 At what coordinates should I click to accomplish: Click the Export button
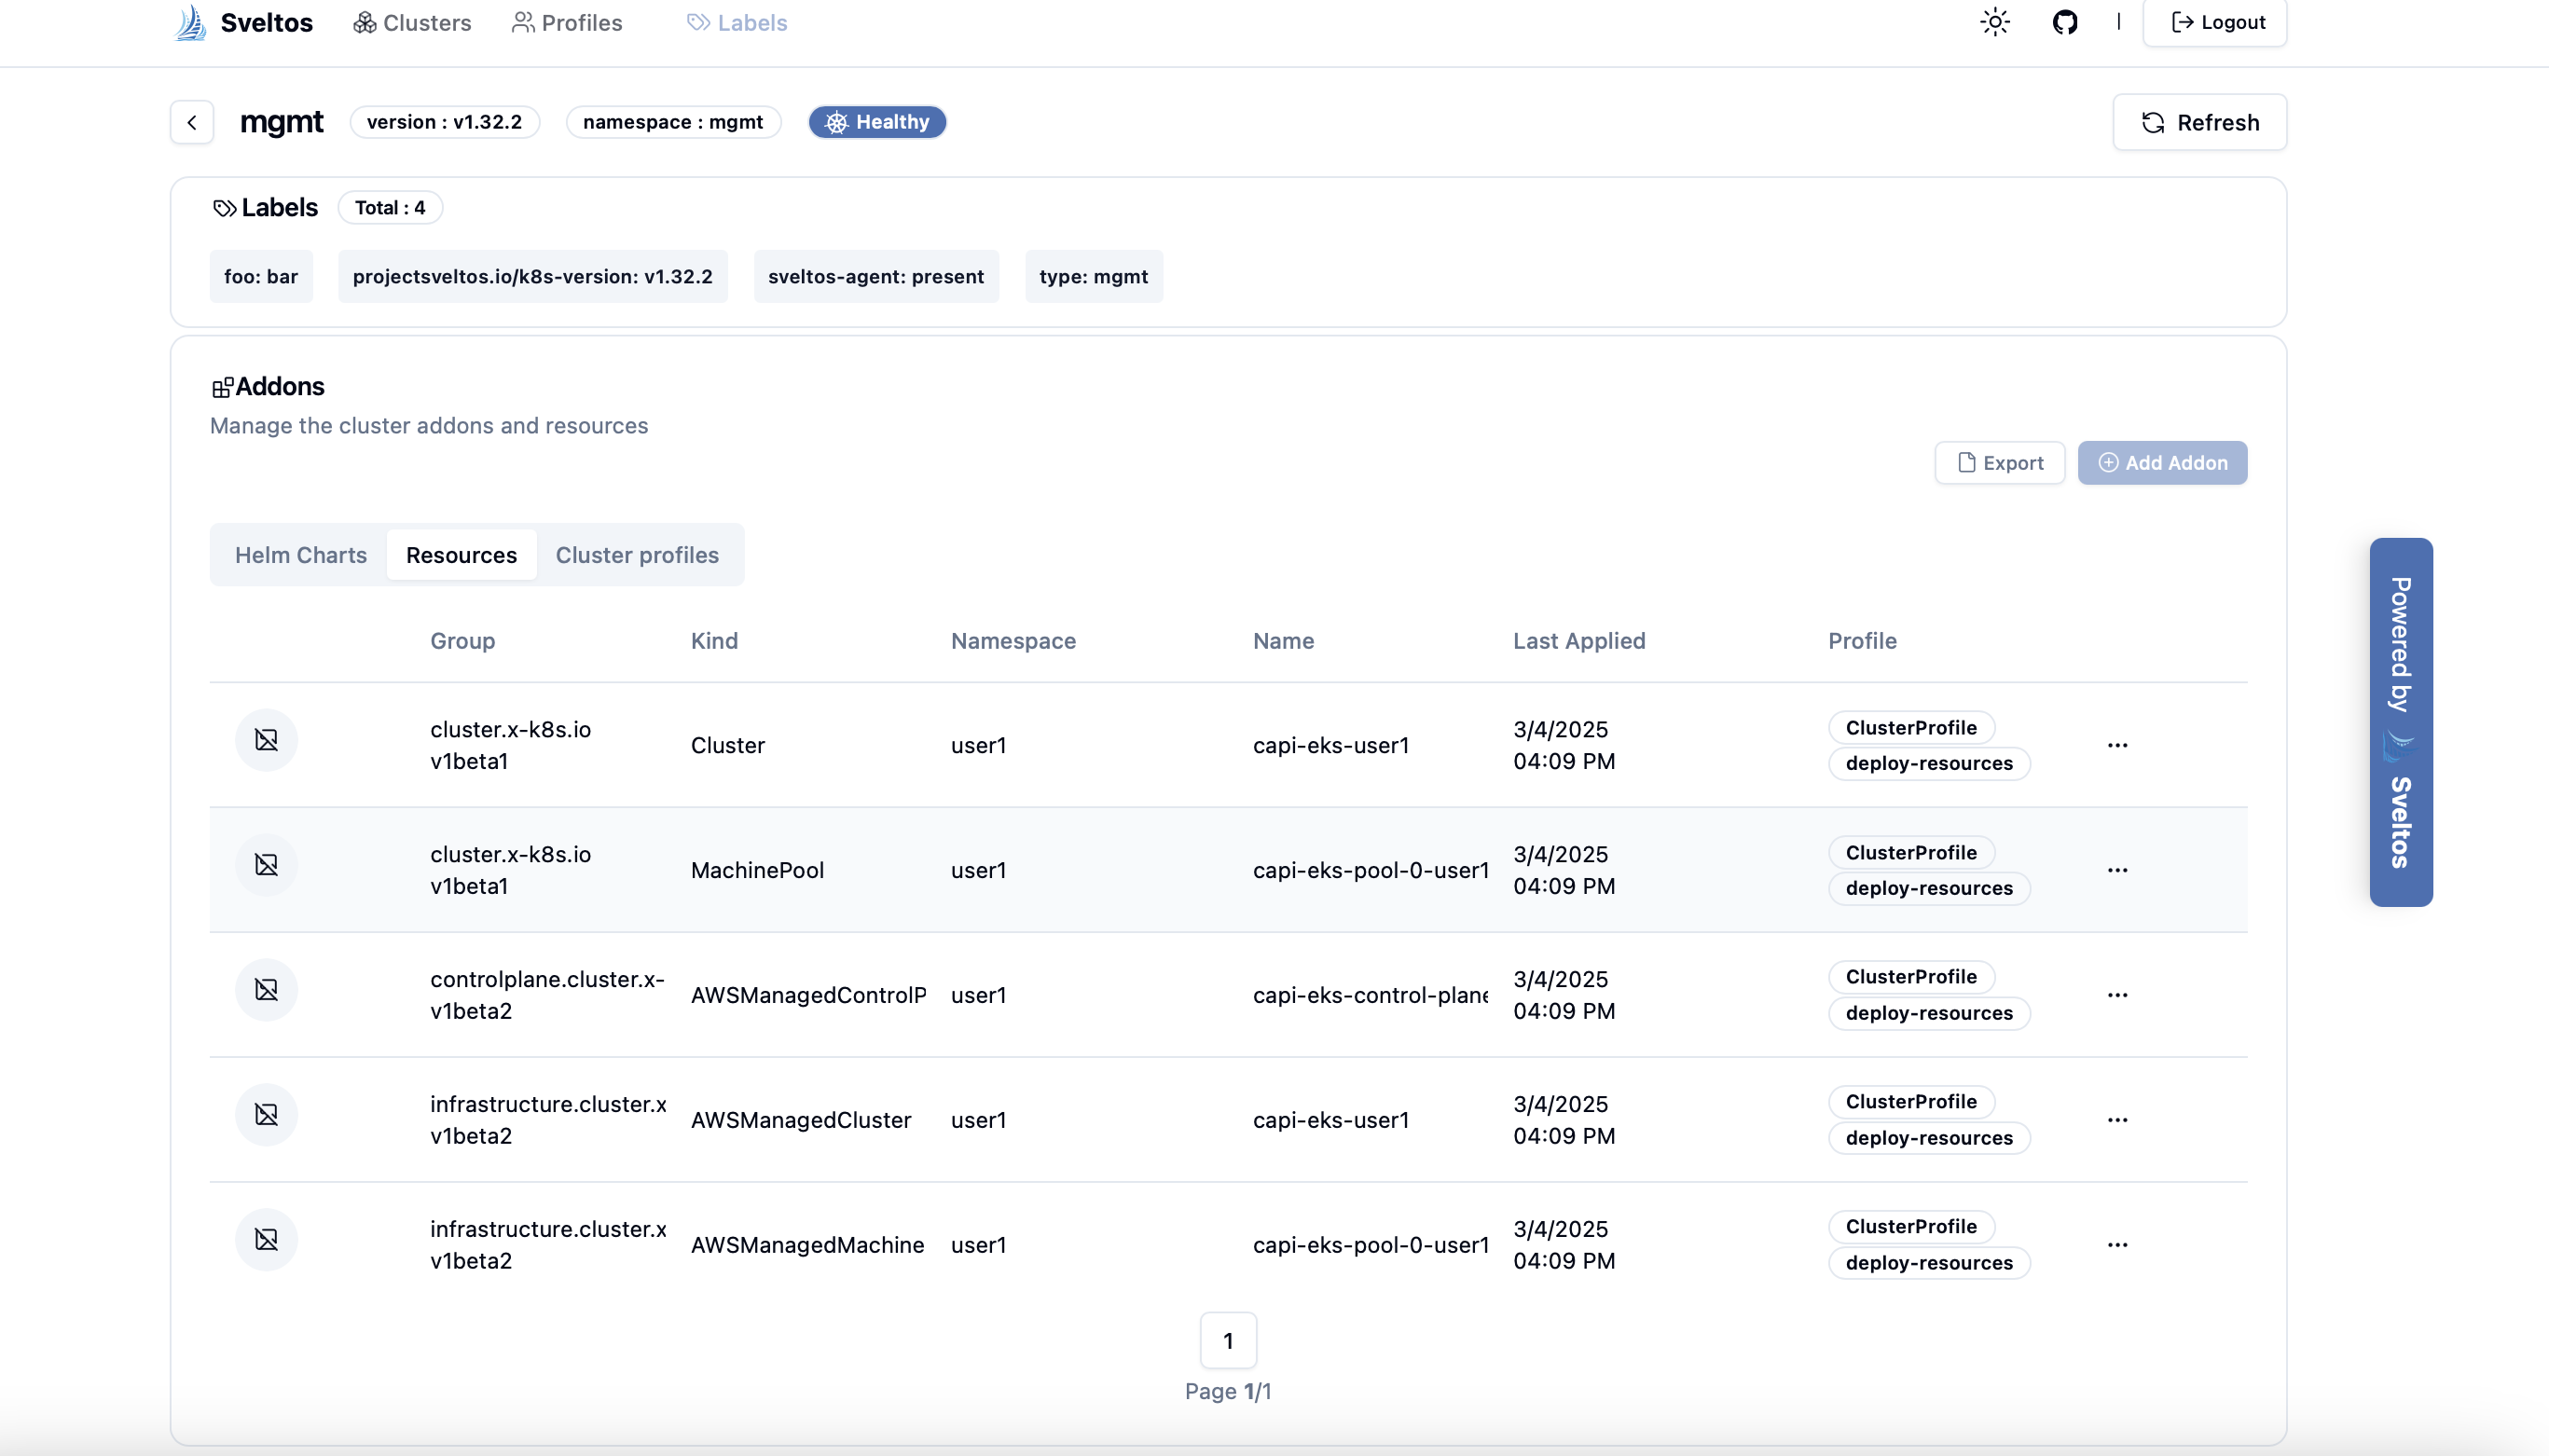point(1999,462)
